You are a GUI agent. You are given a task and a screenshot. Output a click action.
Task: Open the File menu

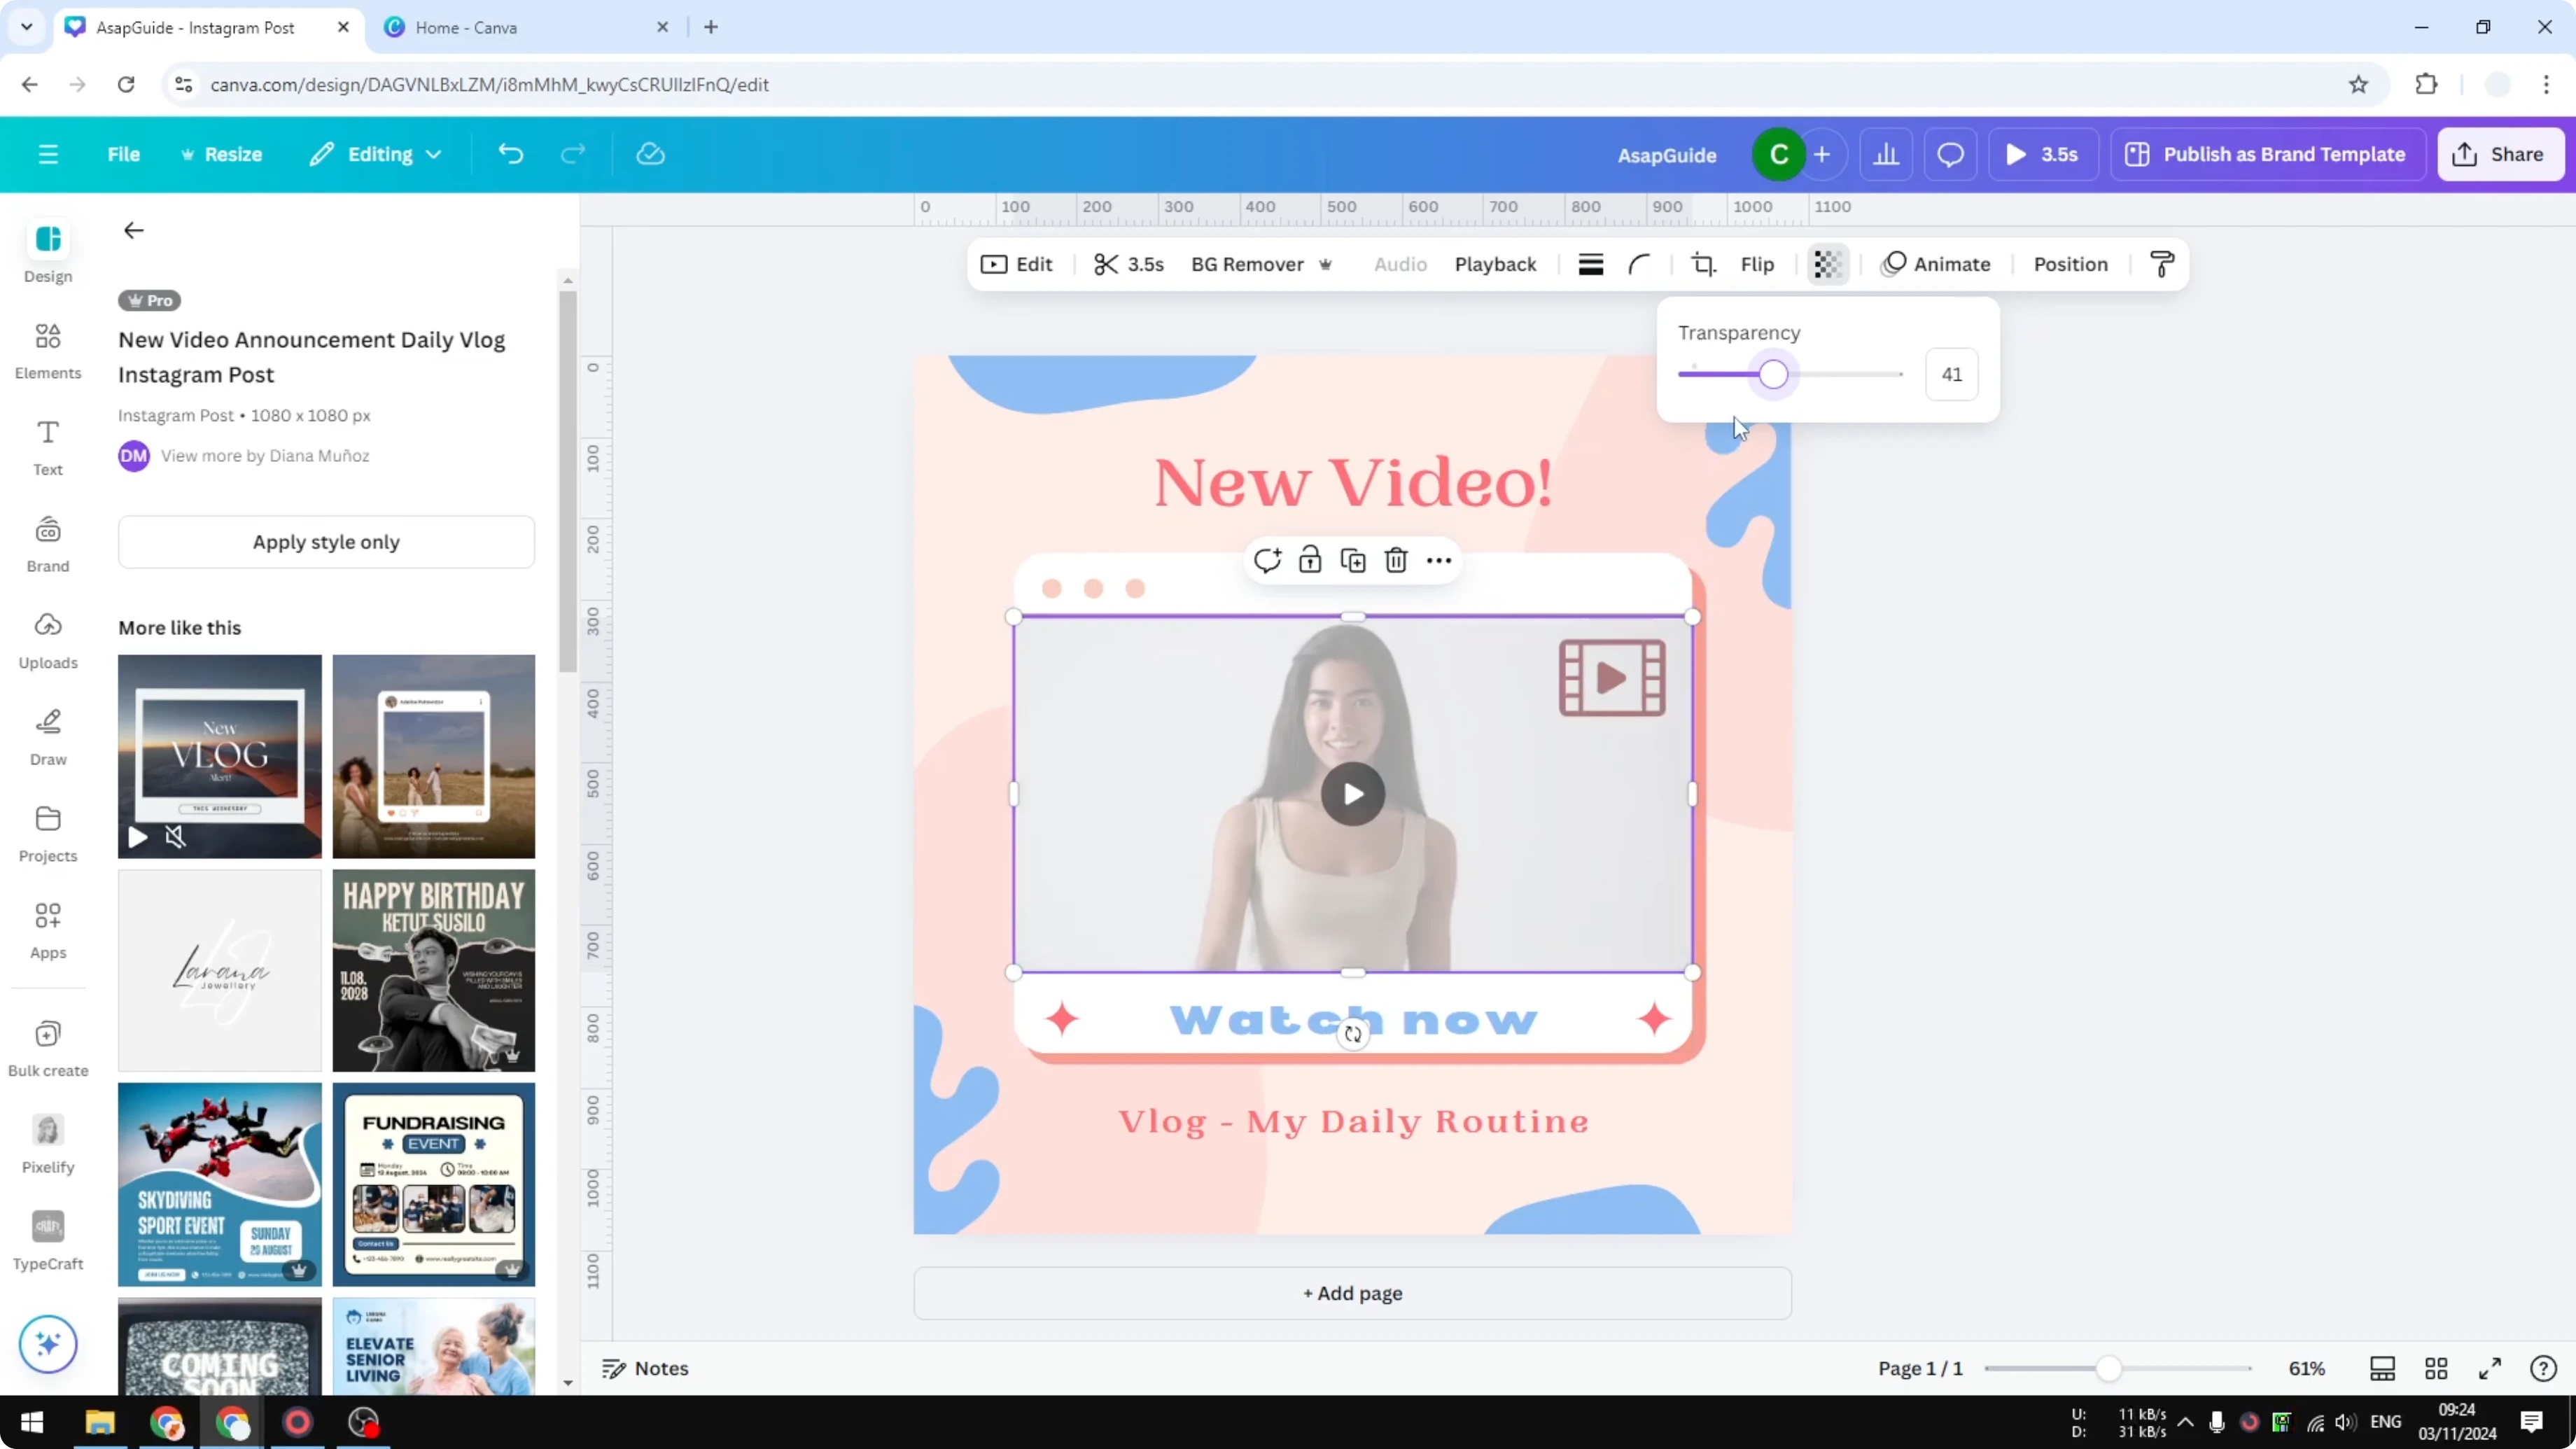(124, 153)
